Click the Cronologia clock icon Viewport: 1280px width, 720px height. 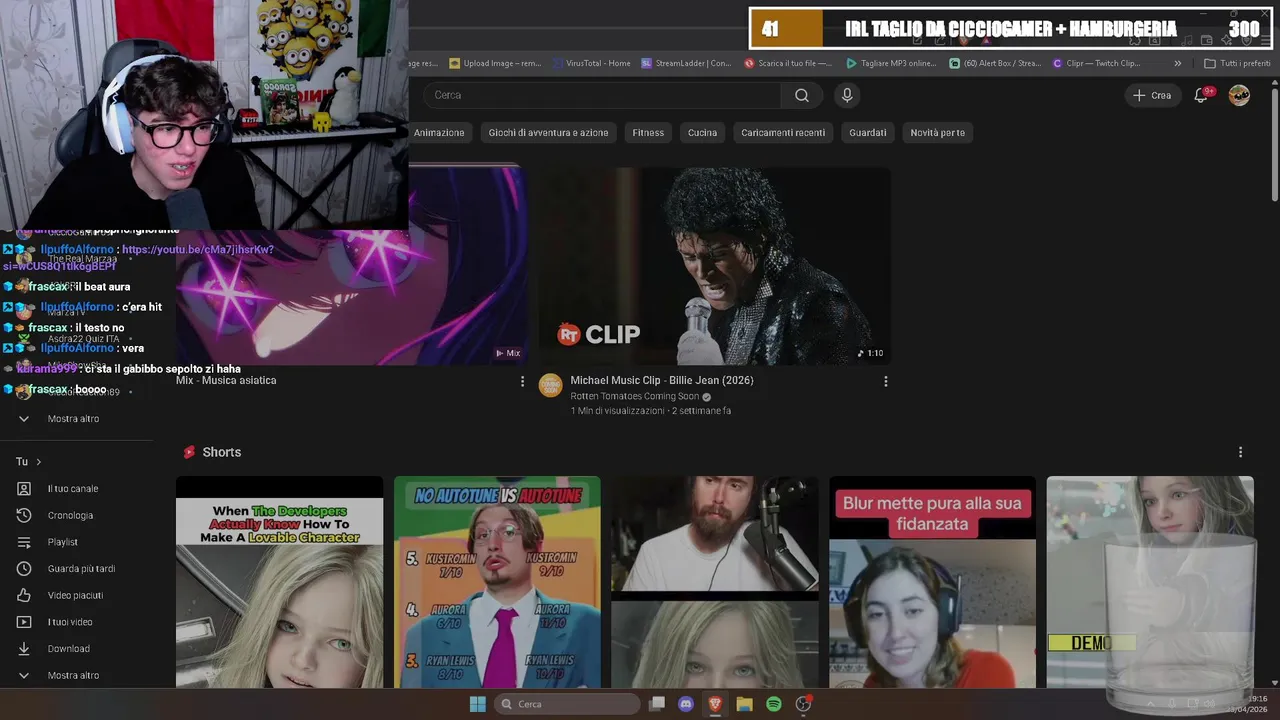pyautogui.click(x=24, y=515)
